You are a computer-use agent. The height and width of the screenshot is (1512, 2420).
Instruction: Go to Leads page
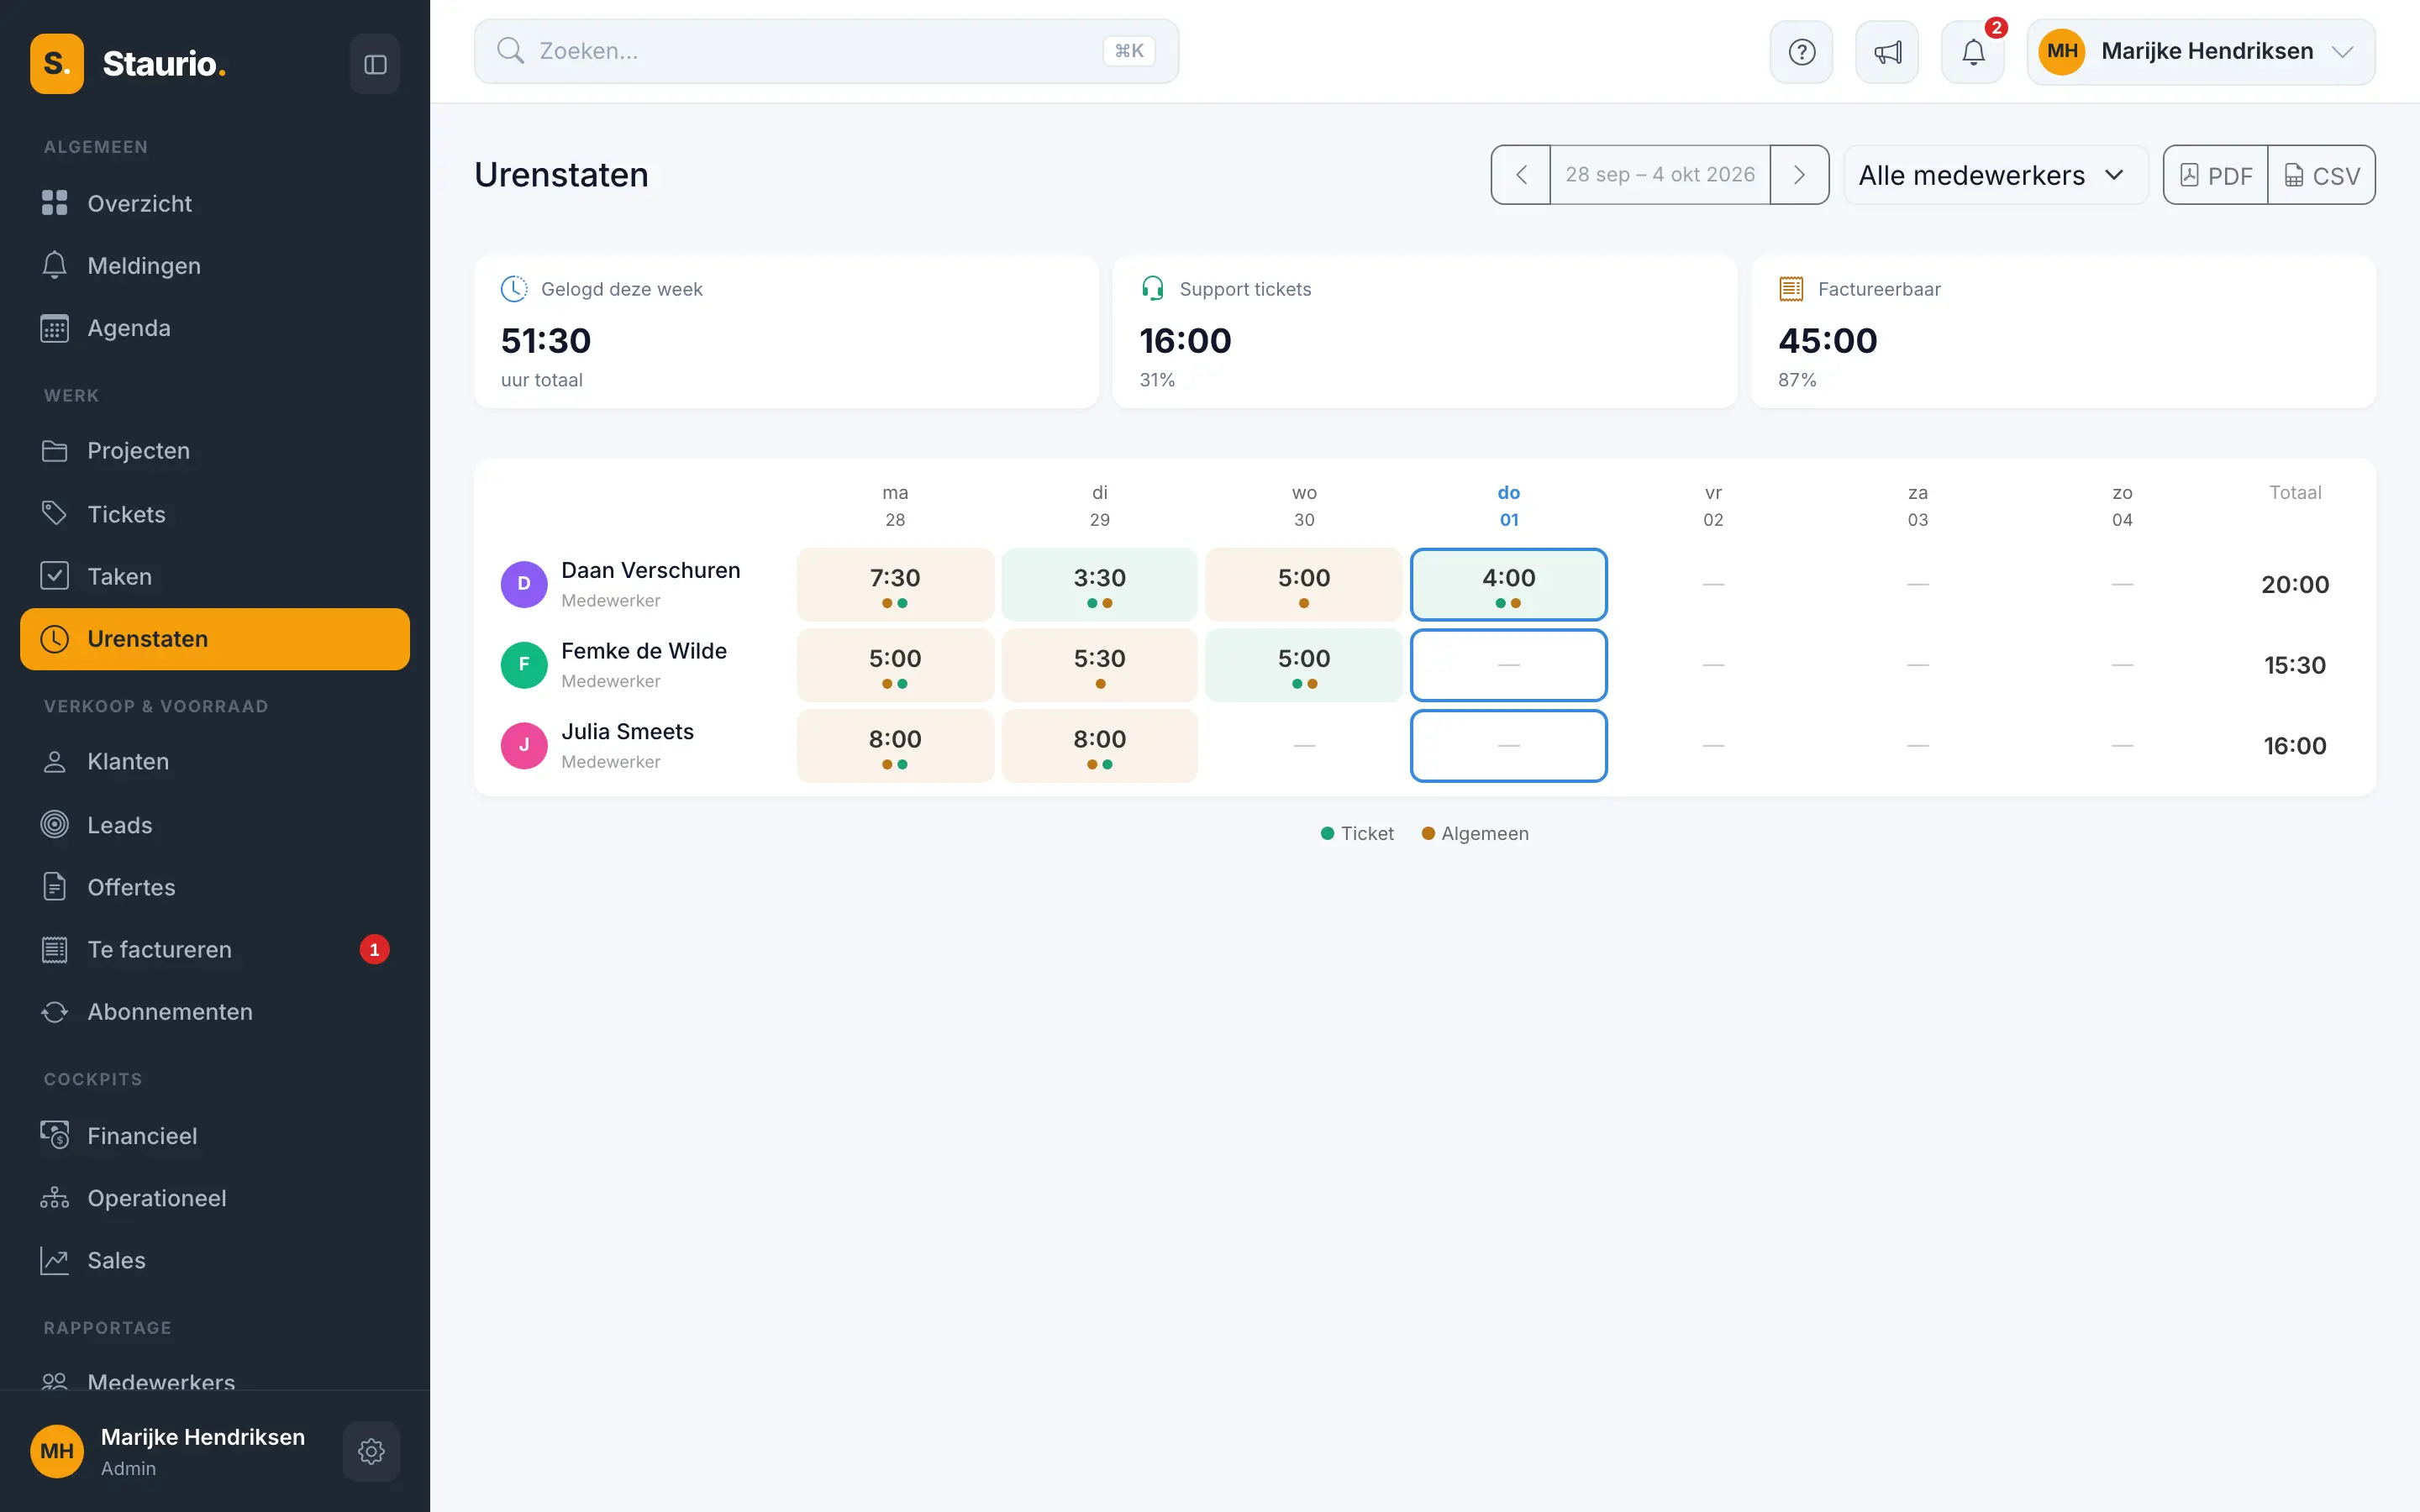pos(215,825)
